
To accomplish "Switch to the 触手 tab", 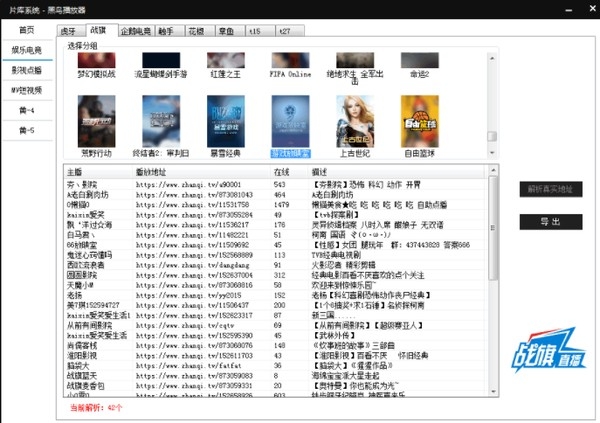I will (170, 31).
